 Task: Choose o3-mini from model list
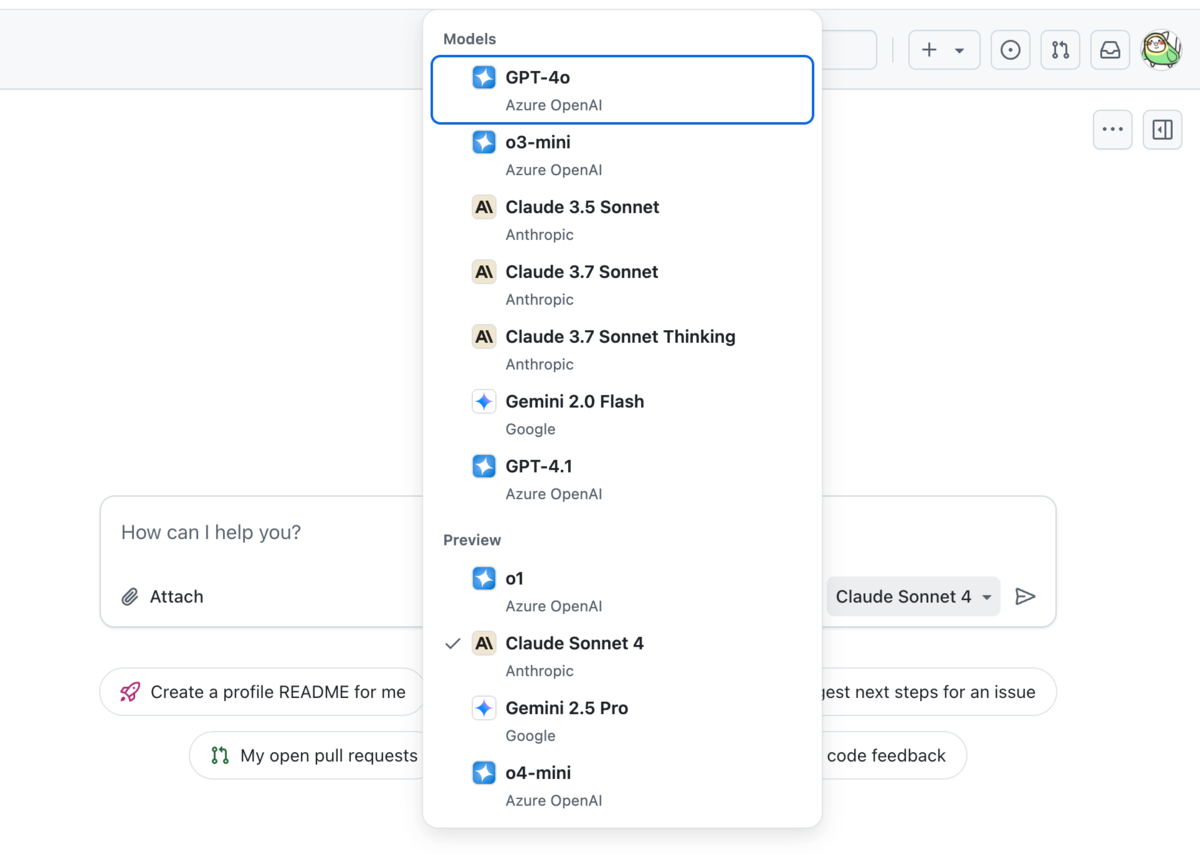622,155
